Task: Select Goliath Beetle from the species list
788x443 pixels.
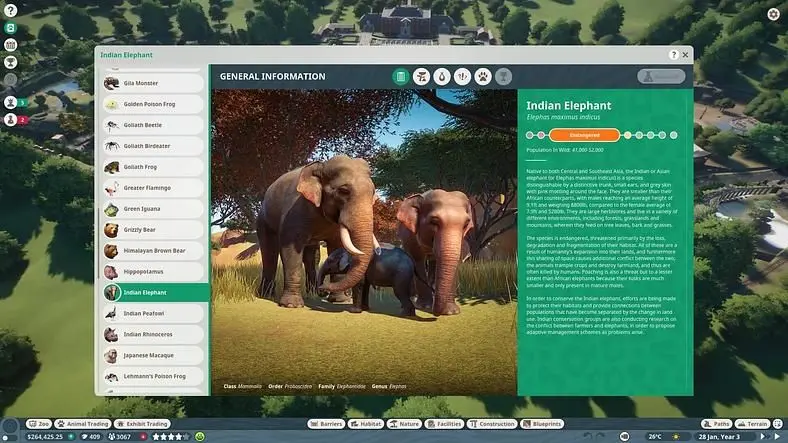Action: [153, 125]
